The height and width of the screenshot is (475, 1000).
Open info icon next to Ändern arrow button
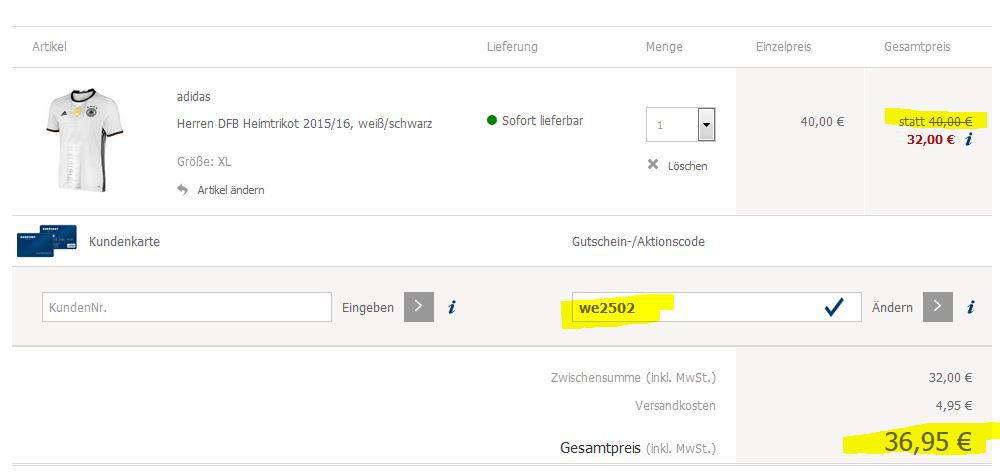(971, 307)
